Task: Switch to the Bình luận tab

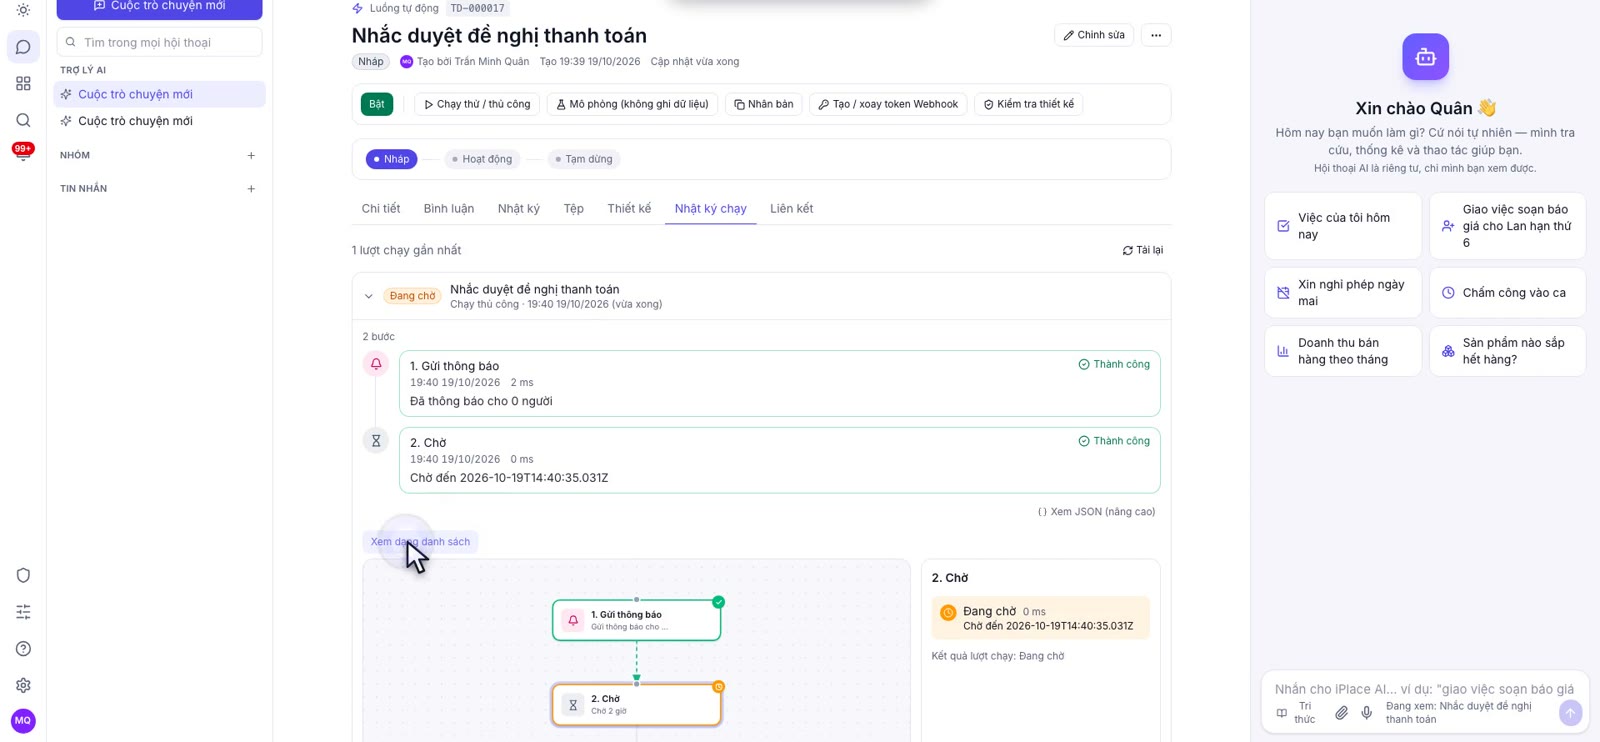Action: pyautogui.click(x=449, y=209)
